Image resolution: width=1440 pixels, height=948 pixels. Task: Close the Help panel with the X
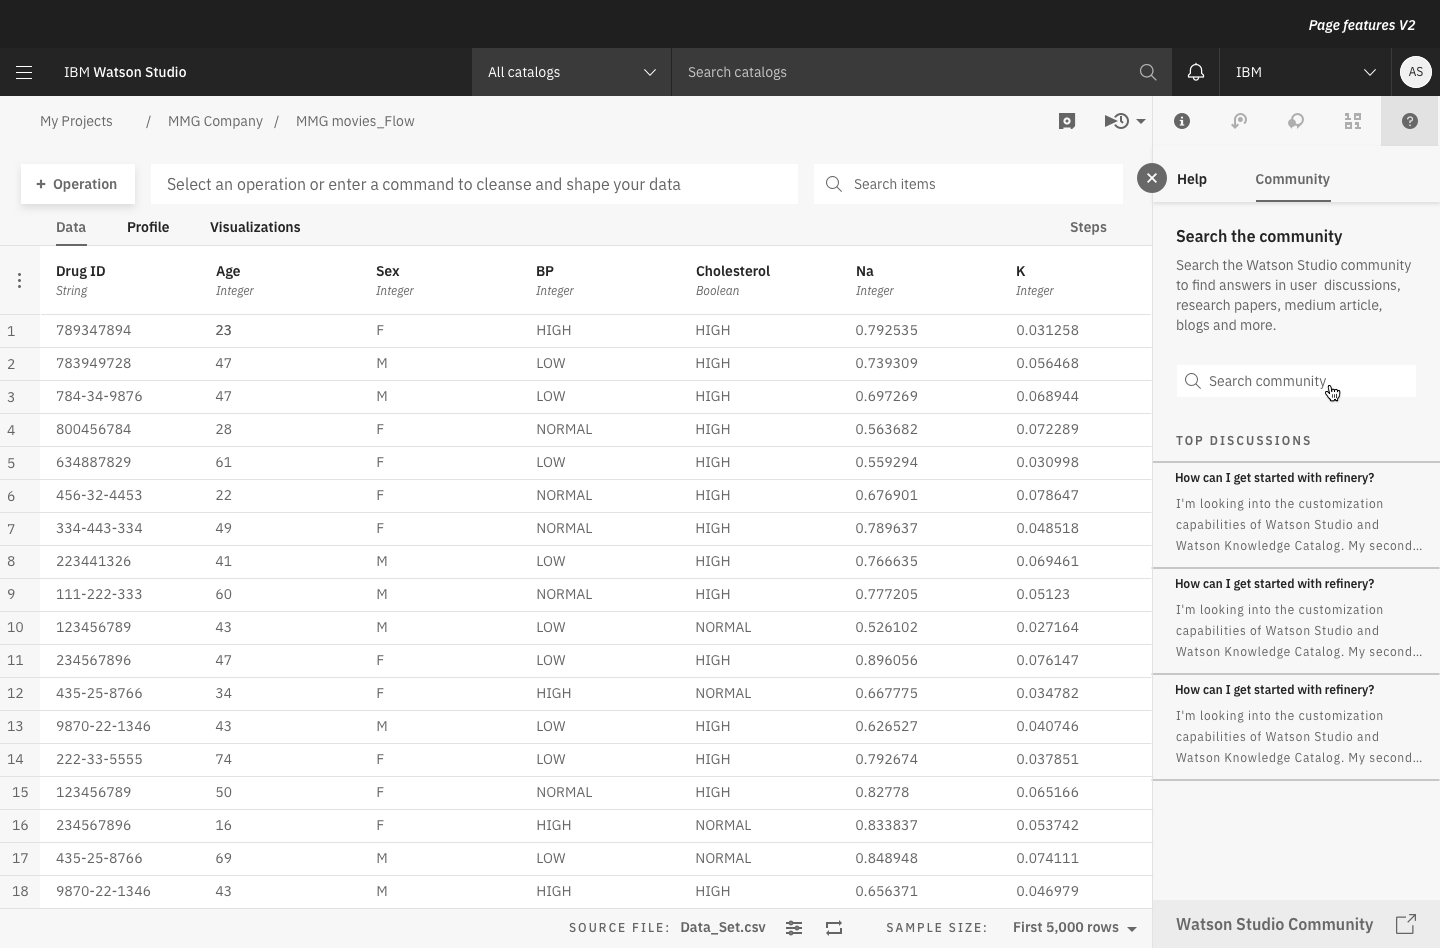[x=1151, y=178]
